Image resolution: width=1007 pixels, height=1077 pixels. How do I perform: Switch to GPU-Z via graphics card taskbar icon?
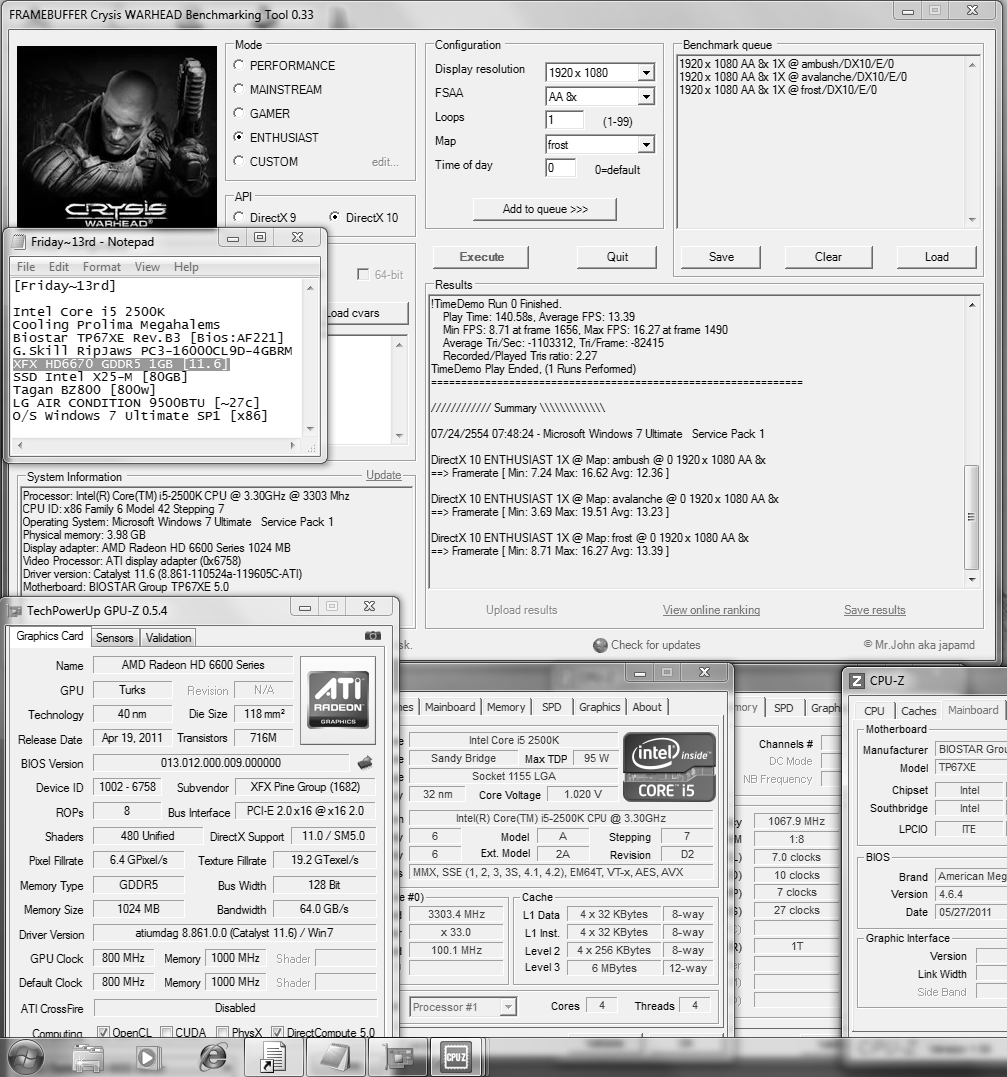pos(398,1057)
